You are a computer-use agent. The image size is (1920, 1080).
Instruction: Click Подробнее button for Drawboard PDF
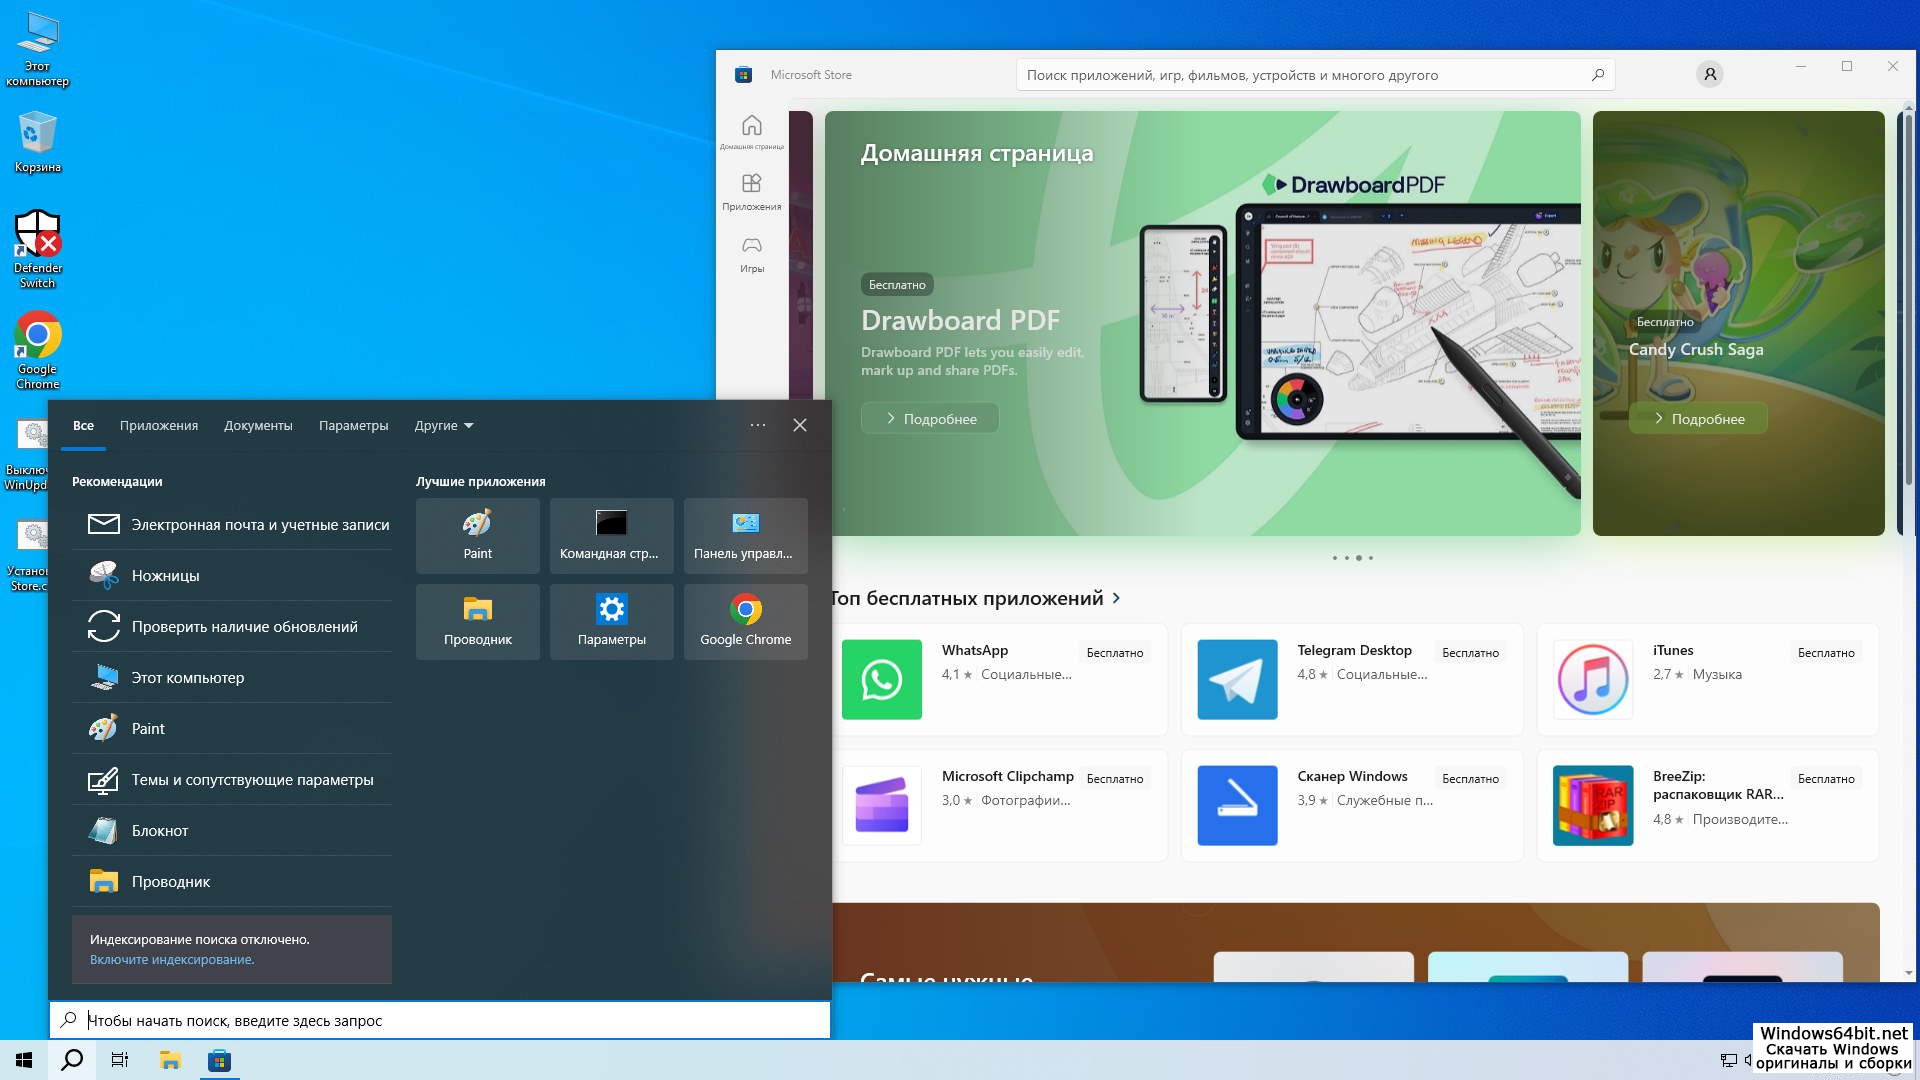tap(930, 418)
